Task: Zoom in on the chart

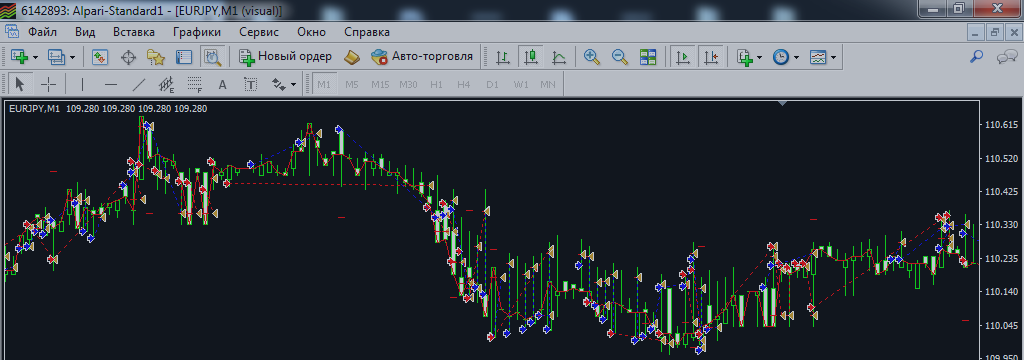Action: (592, 57)
